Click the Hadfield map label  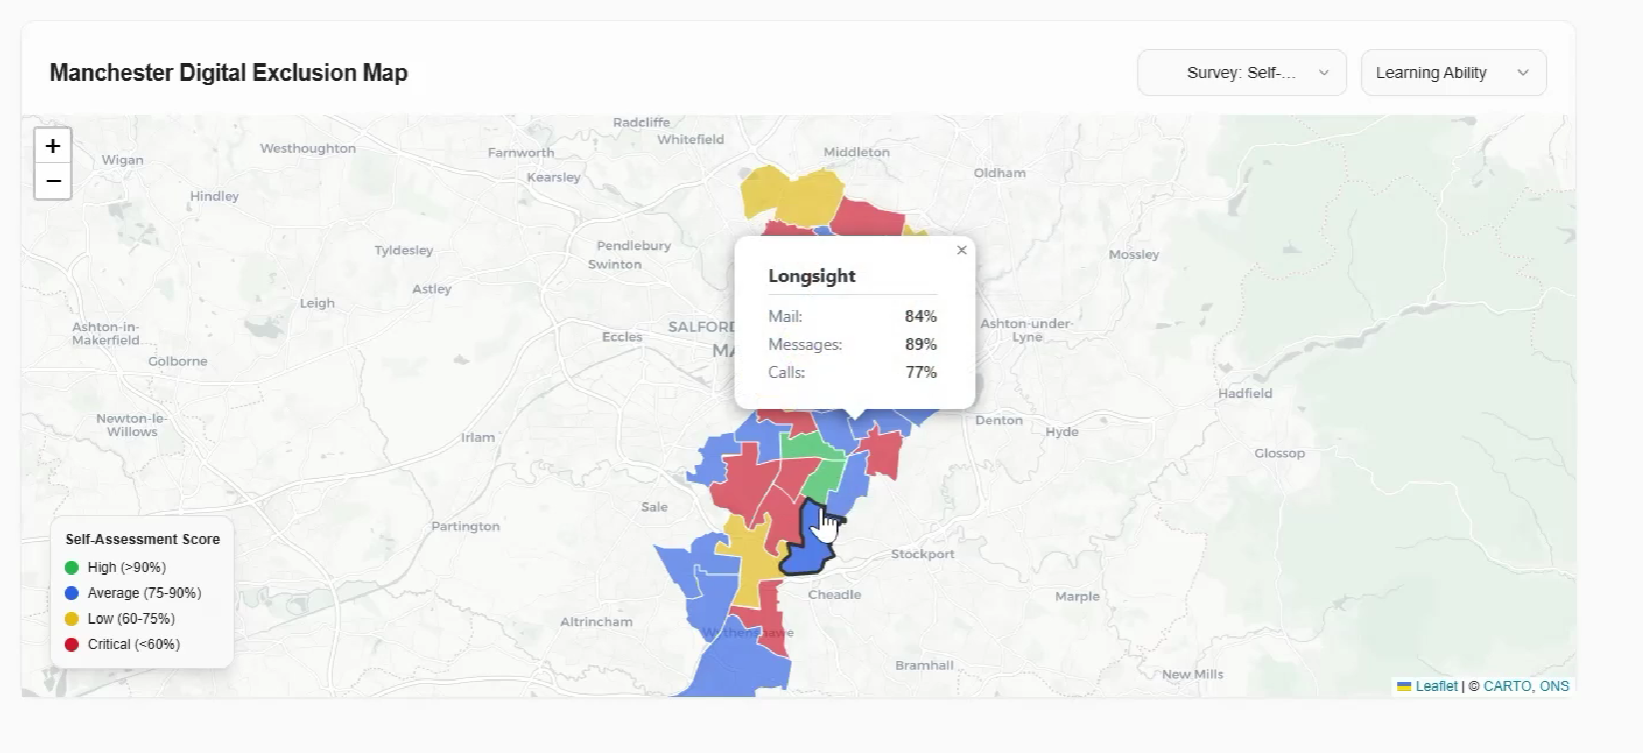pyautogui.click(x=1245, y=393)
